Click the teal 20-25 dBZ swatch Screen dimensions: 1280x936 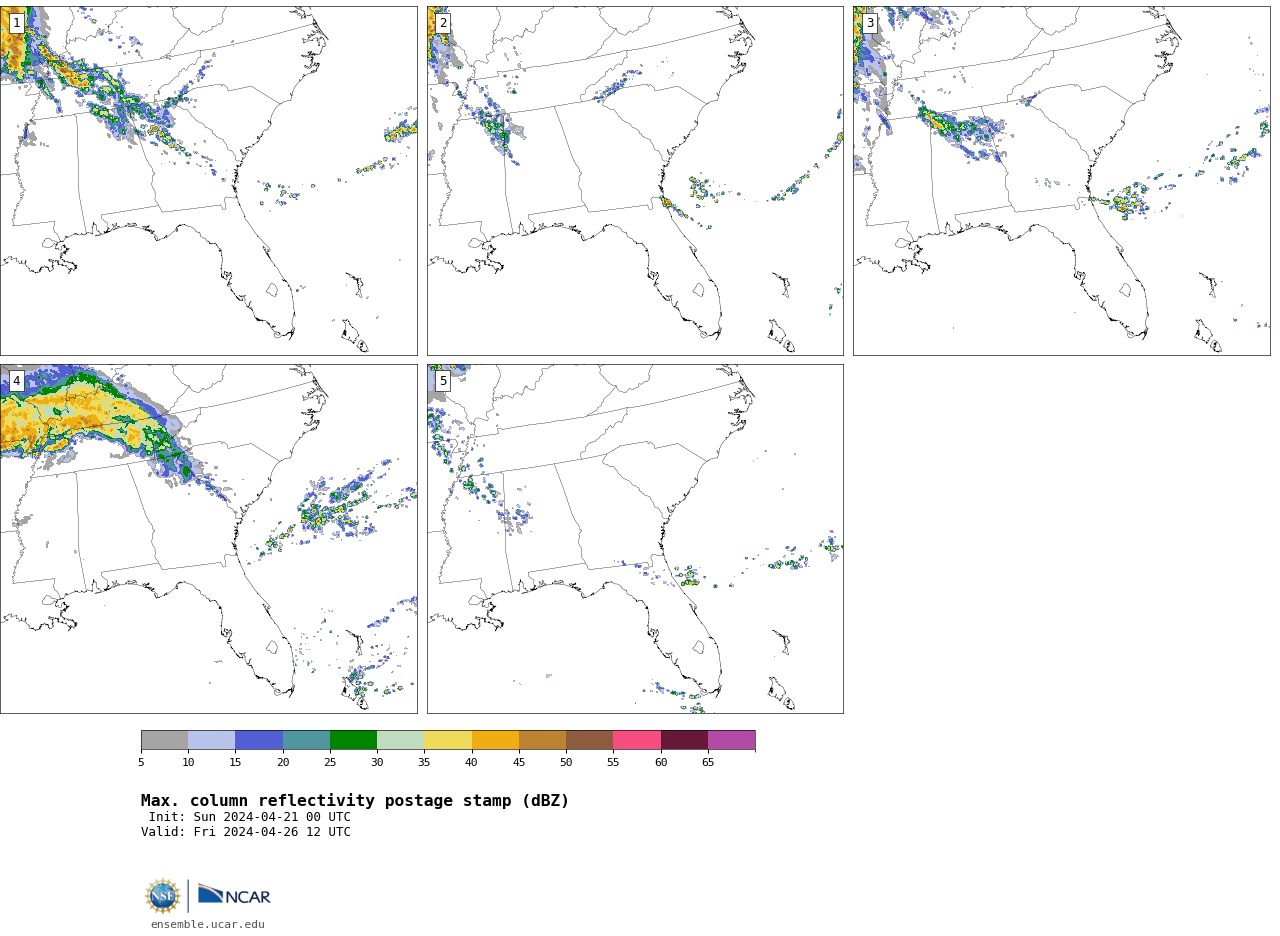(306, 740)
